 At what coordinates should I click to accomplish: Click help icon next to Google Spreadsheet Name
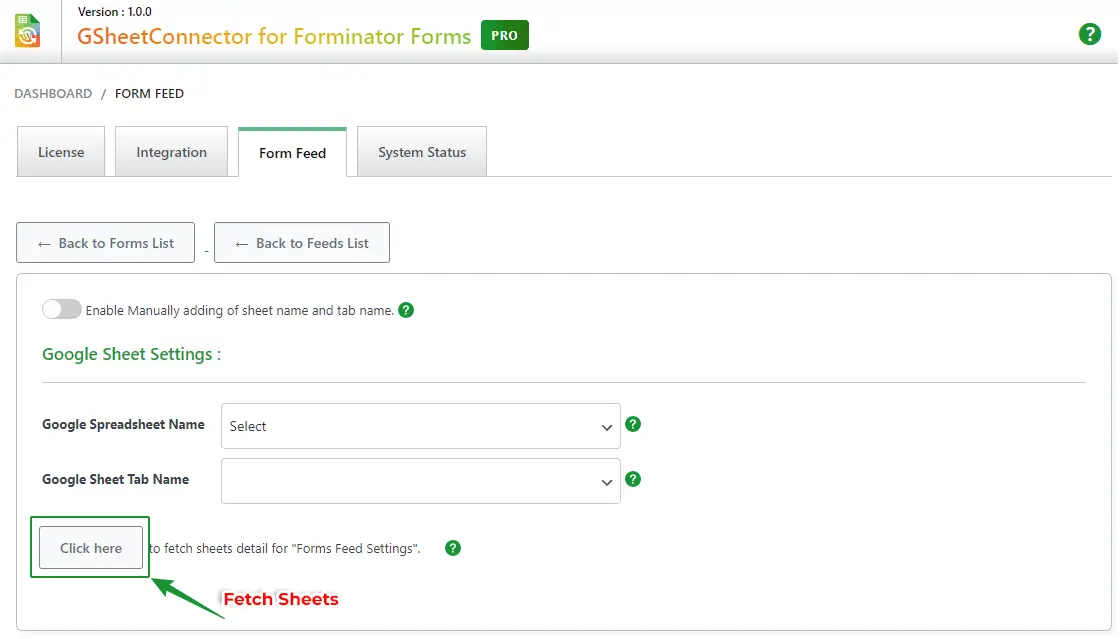632,424
